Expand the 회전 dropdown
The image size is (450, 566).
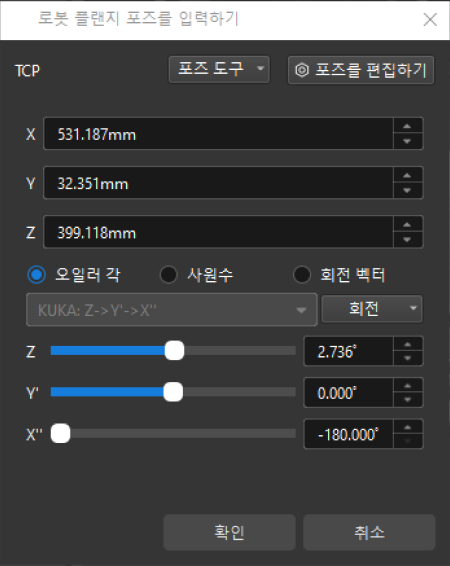coord(372,309)
